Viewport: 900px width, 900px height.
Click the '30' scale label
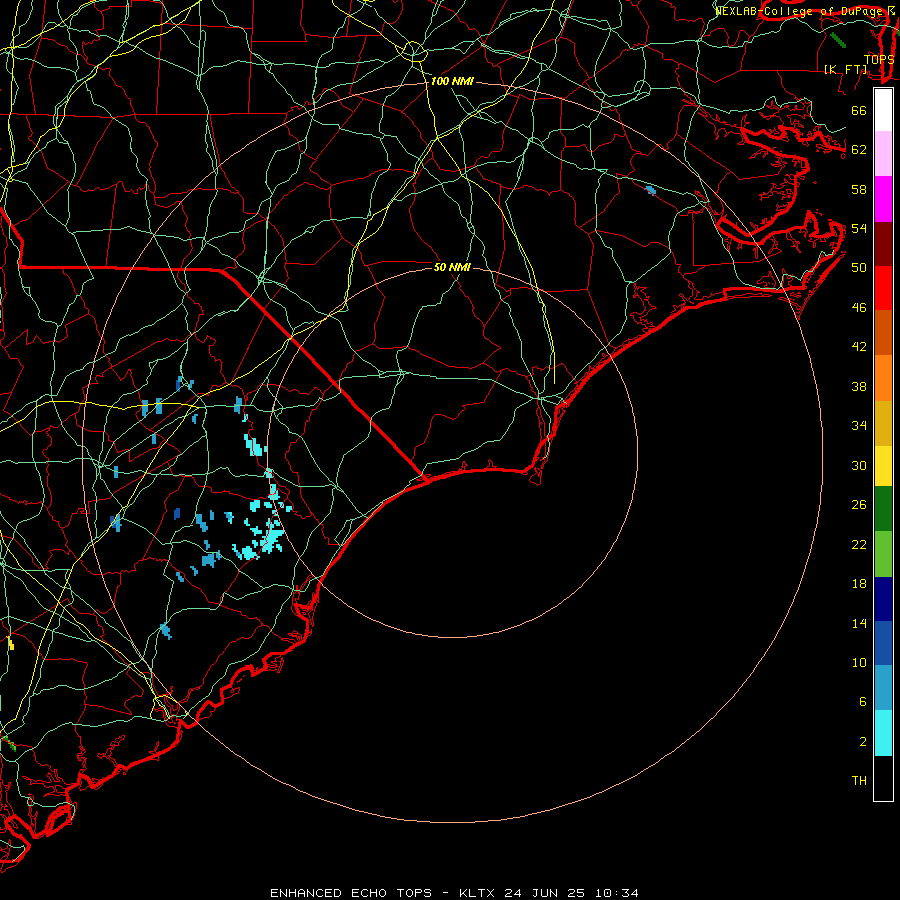pyautogui.click(x=859, y=465)
